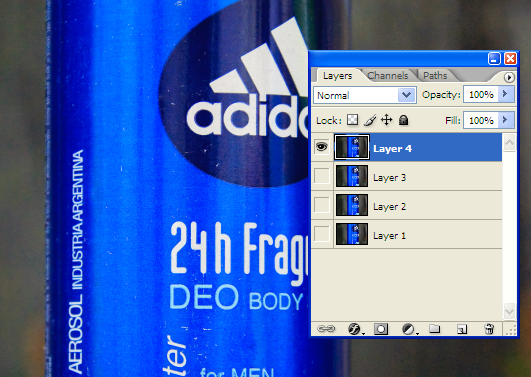
Task: Open the Fill slider arrow
Action: coord(506,120)
